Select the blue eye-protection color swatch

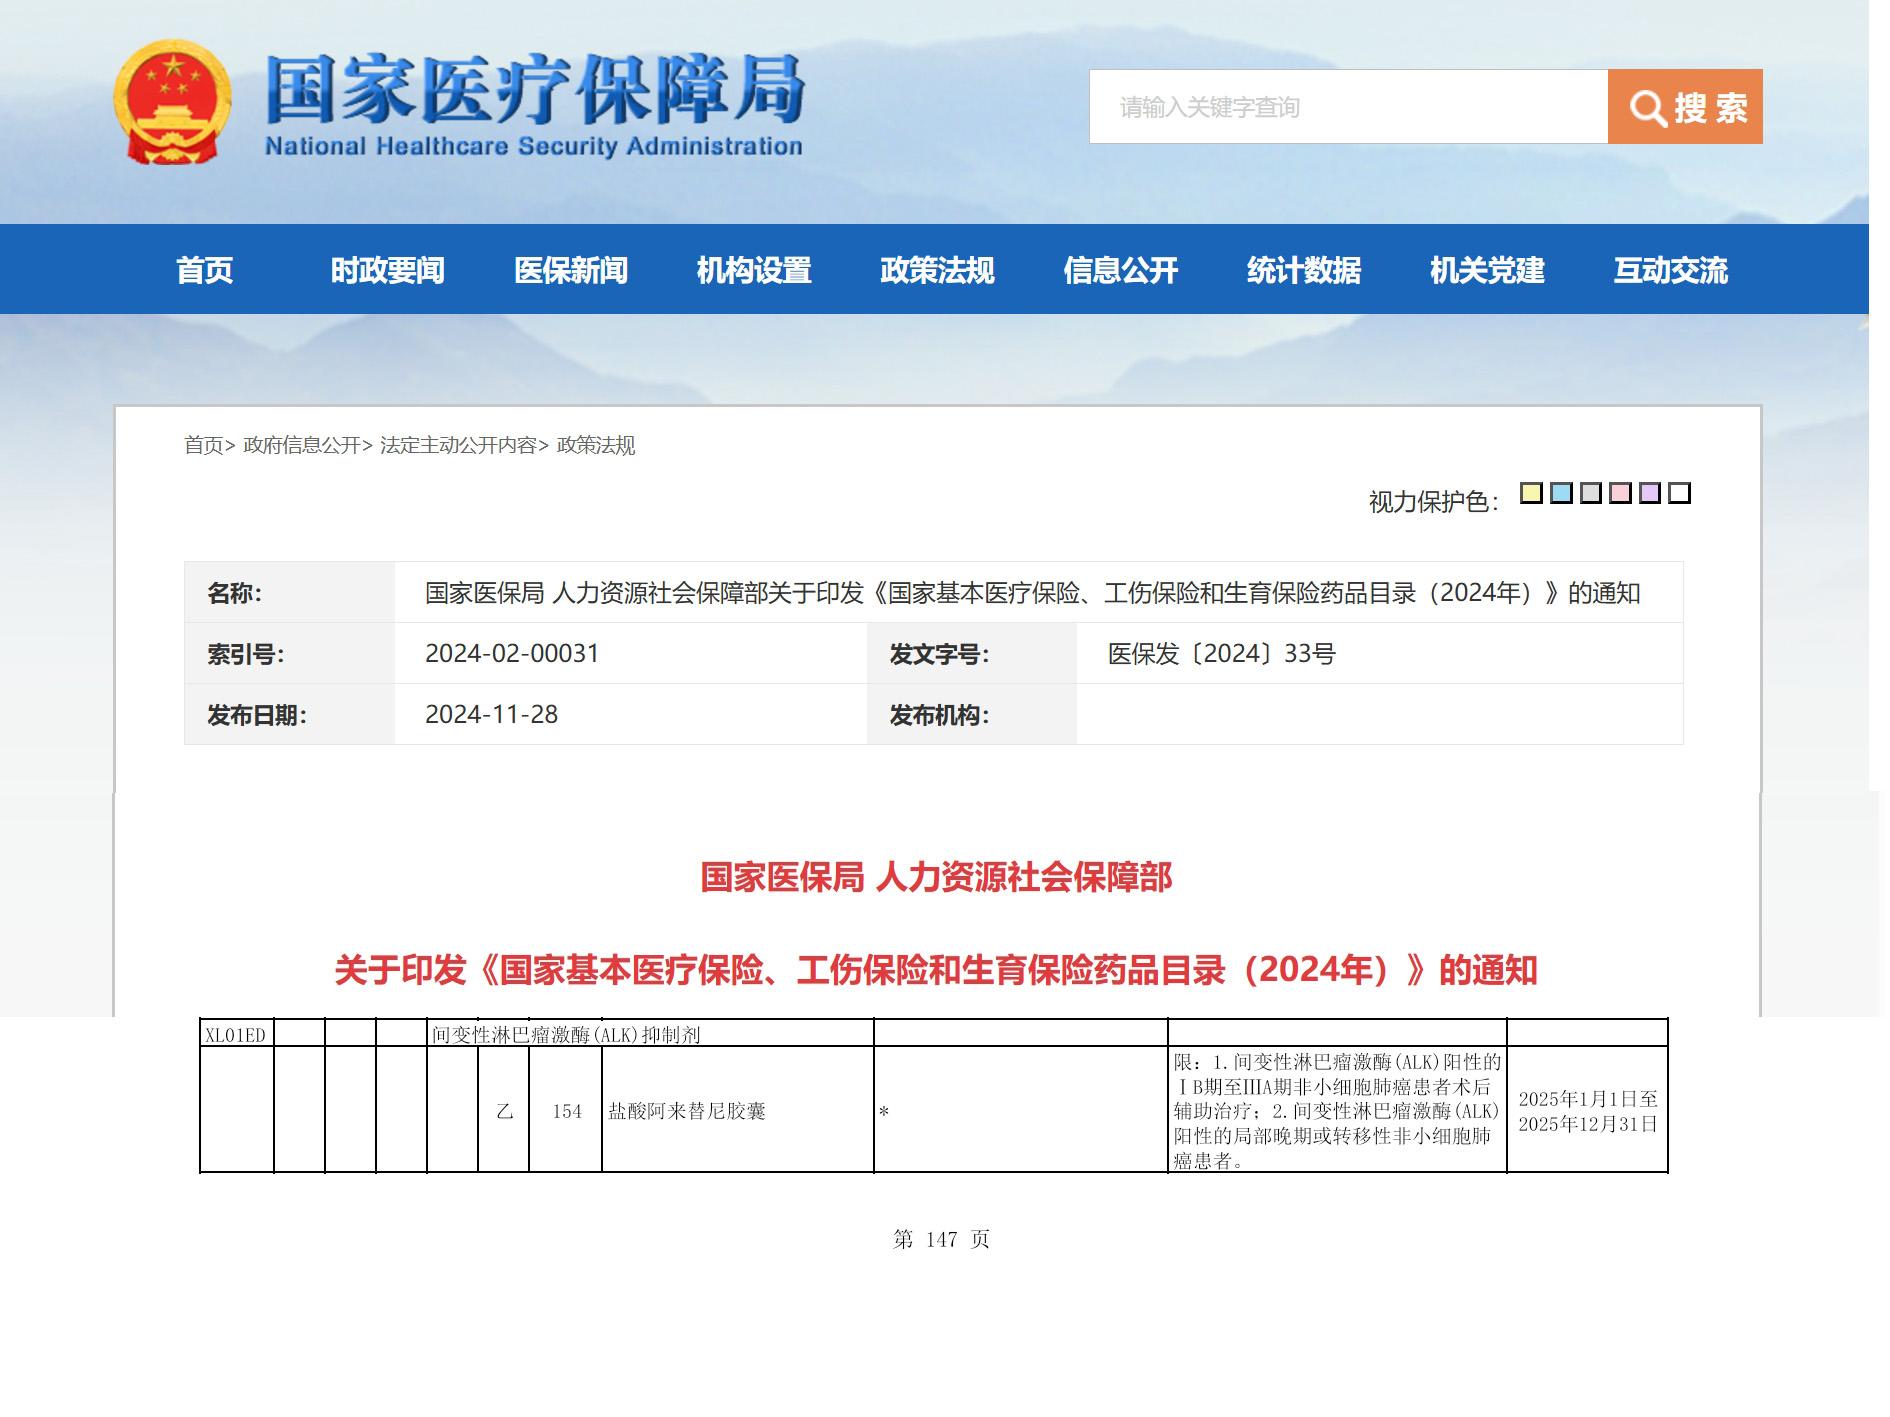pos(1561,493)
